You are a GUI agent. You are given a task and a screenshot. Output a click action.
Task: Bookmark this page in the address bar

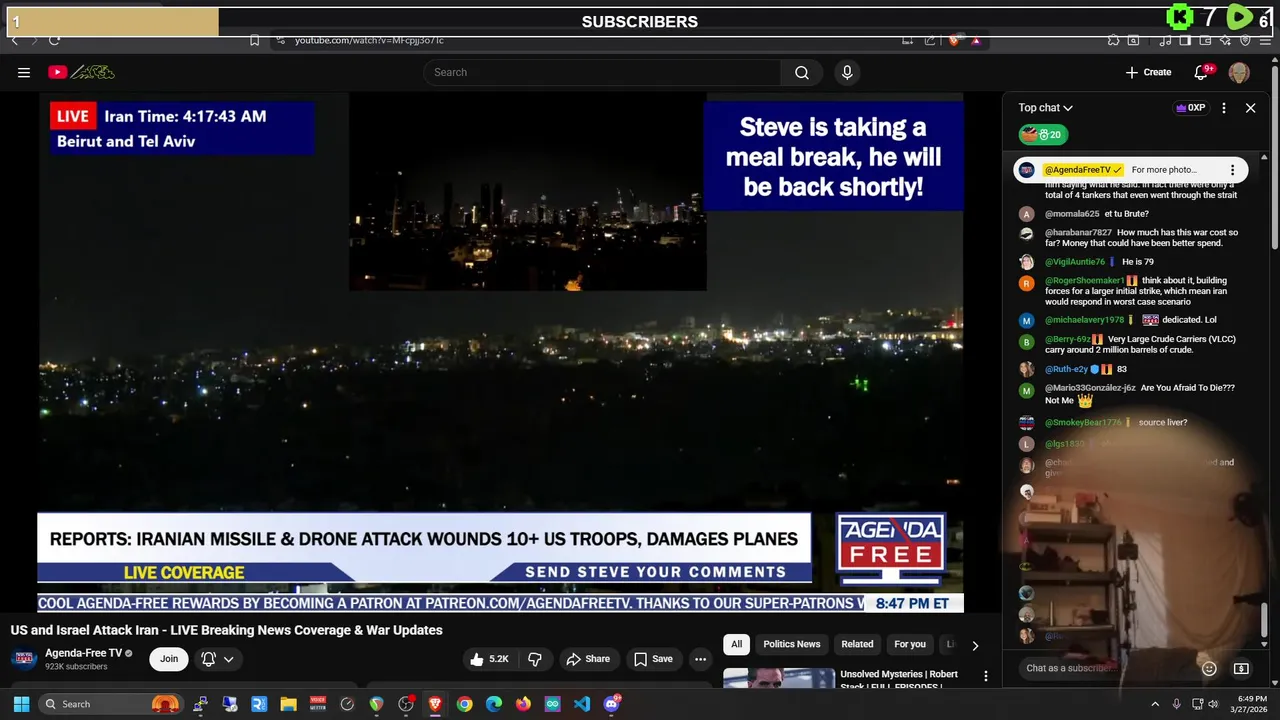(254, 40)
